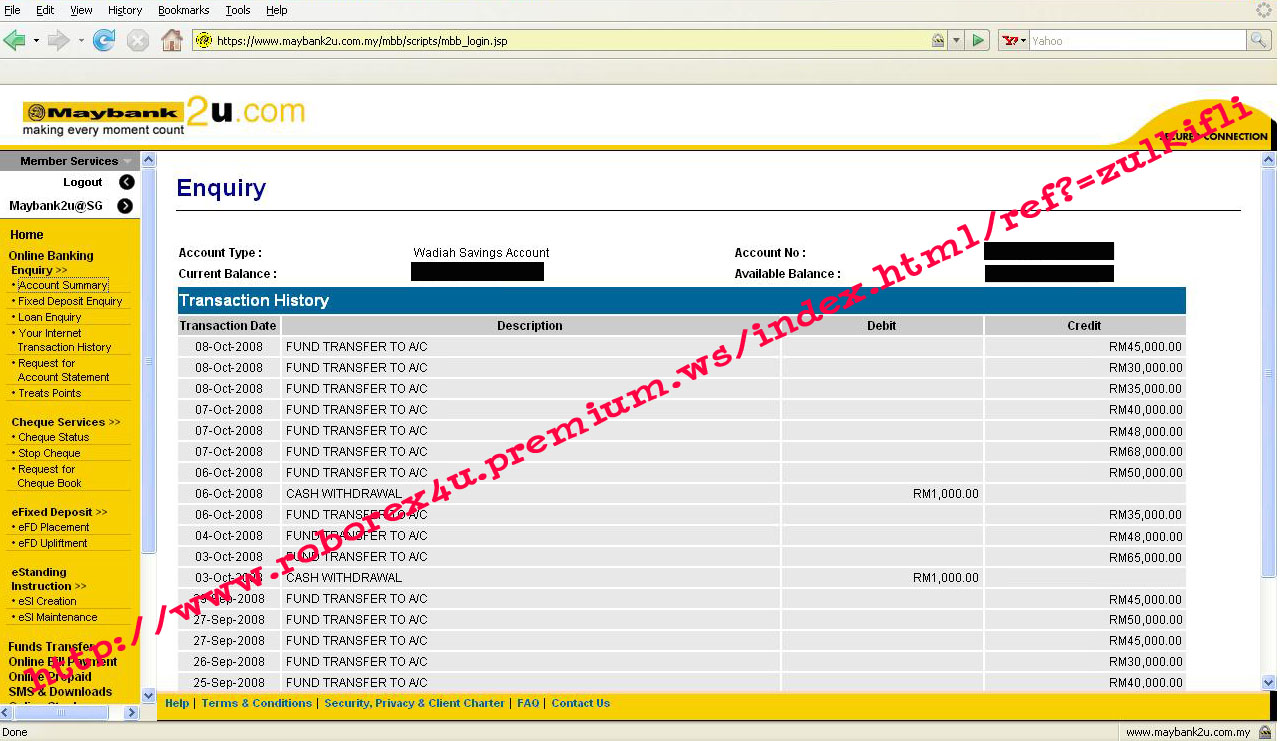This screenshot has width=1280, height=741.
Task: Open Account Summary in the sidebar
Action: click(63, 285)
